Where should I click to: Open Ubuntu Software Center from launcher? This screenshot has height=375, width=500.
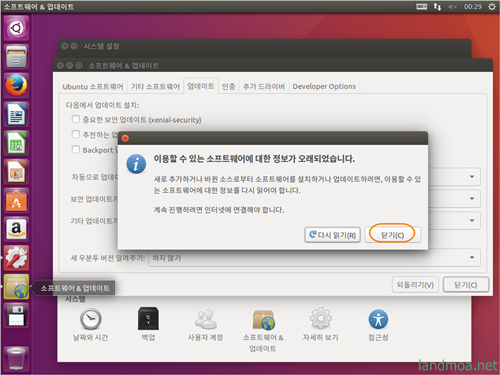coord(16,201)
